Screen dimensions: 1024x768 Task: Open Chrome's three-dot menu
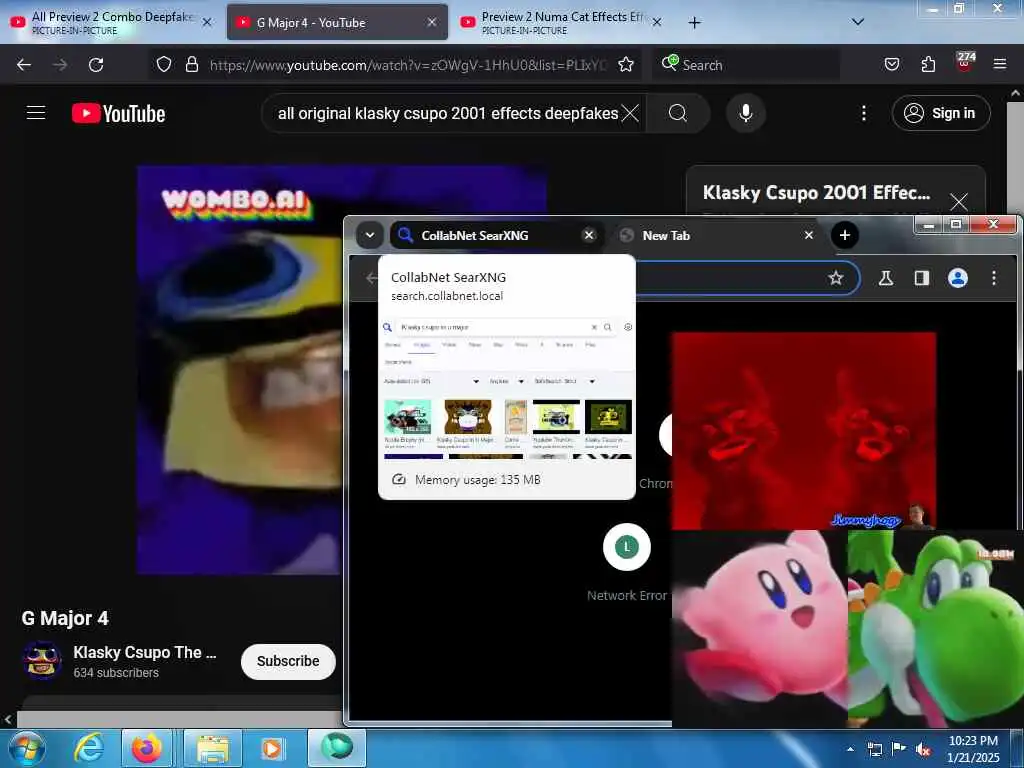pos(993,278)
